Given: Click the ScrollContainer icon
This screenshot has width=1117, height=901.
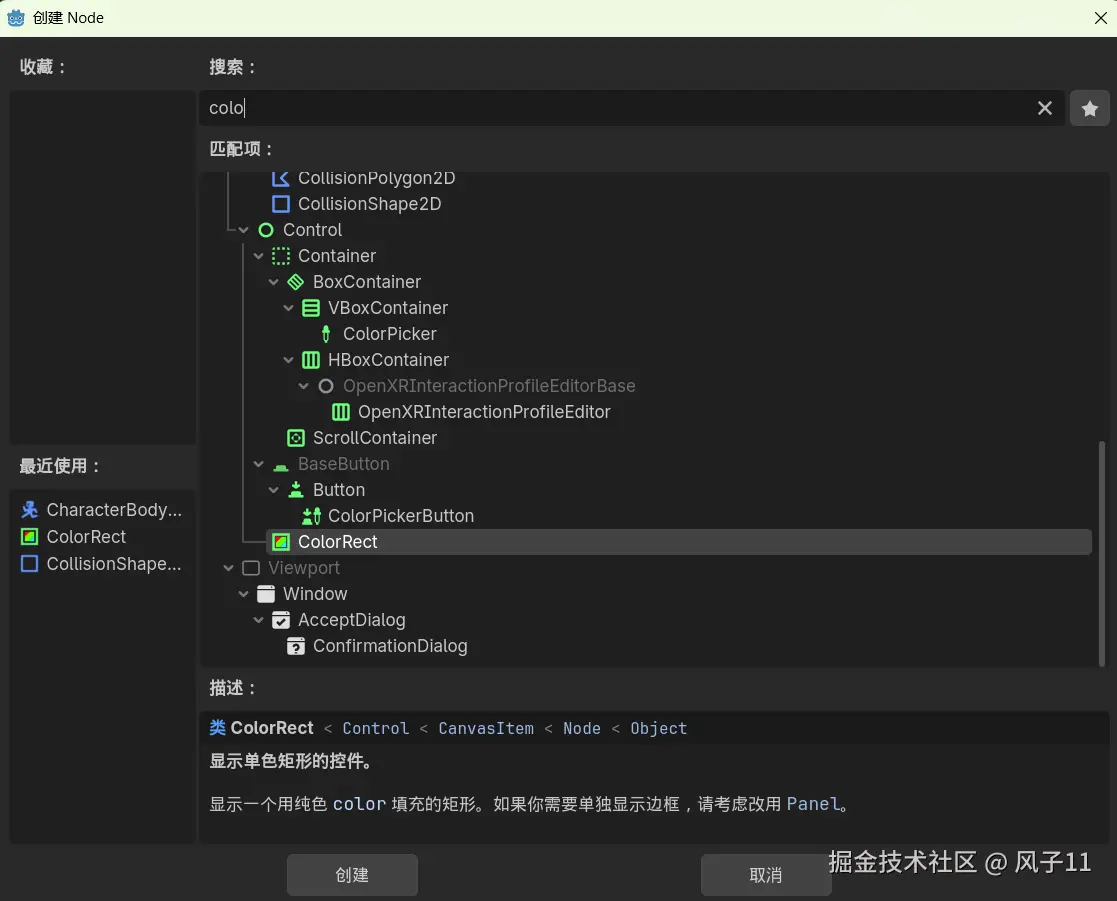Looking at the screenshot, I should (296, 438).
